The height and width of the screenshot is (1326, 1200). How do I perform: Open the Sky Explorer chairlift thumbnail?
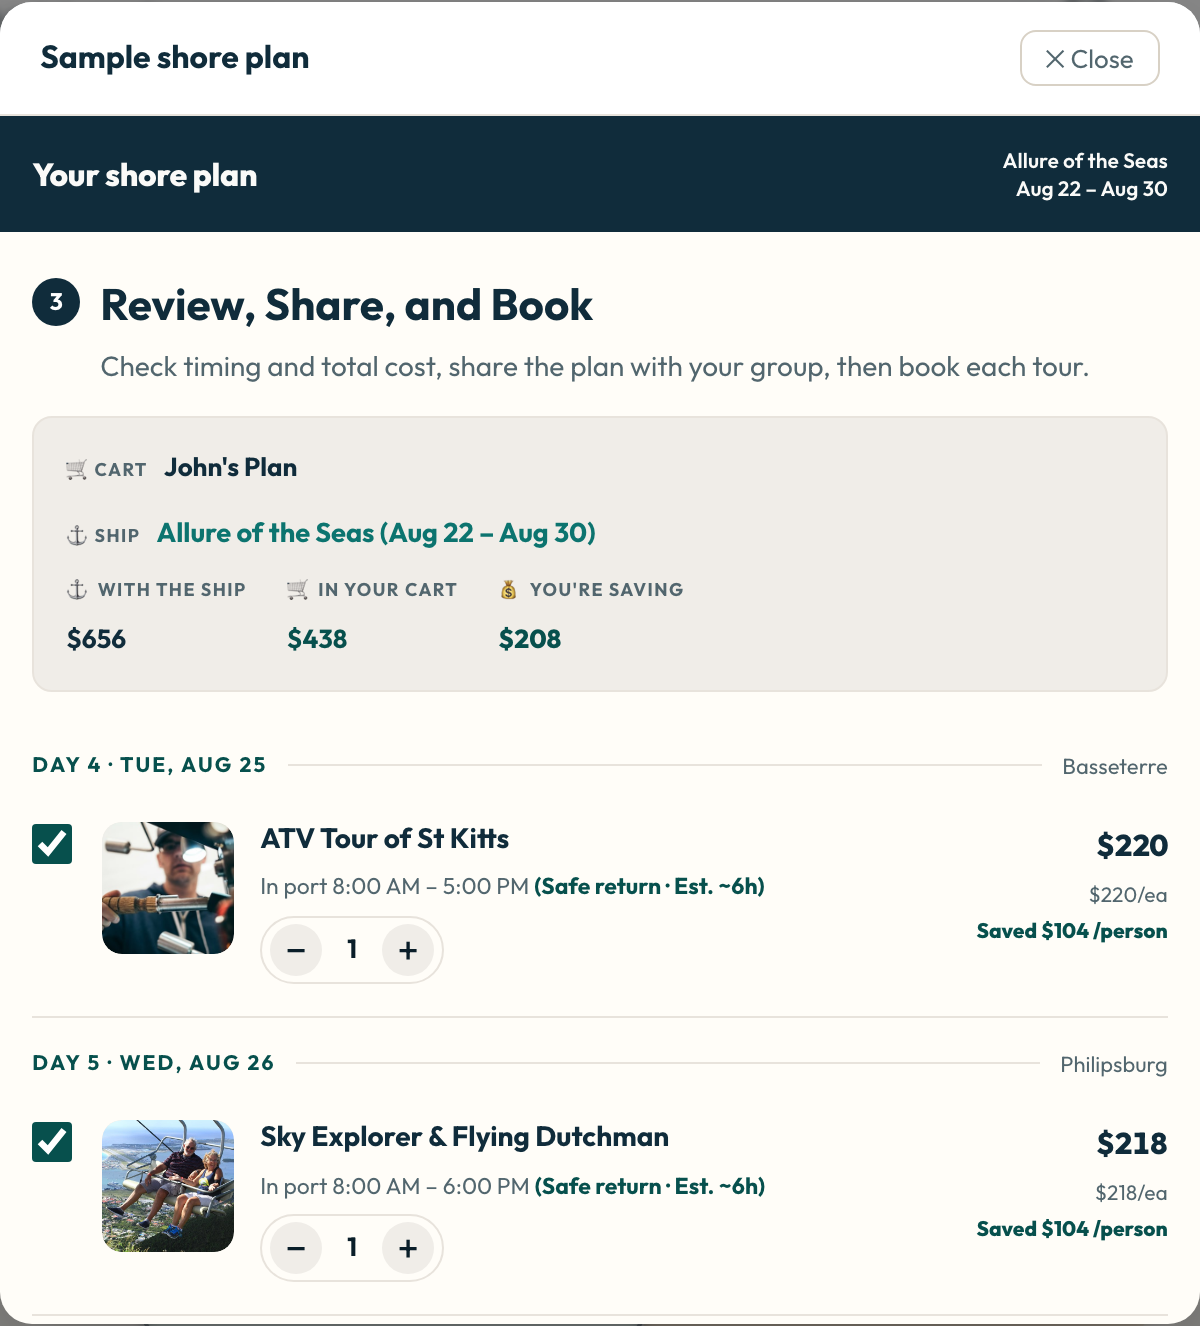pyautogui.click(x=168, y=1186)
